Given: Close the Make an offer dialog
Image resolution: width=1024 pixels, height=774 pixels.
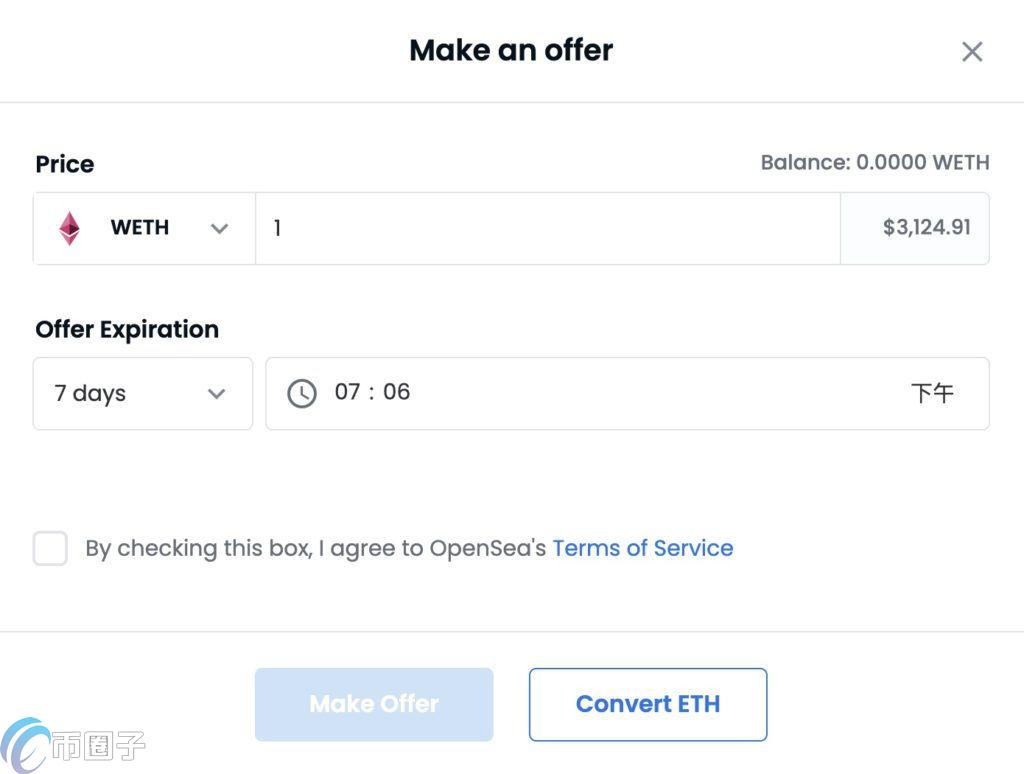Looking at the screenshot, I should [x=972, y=52].
